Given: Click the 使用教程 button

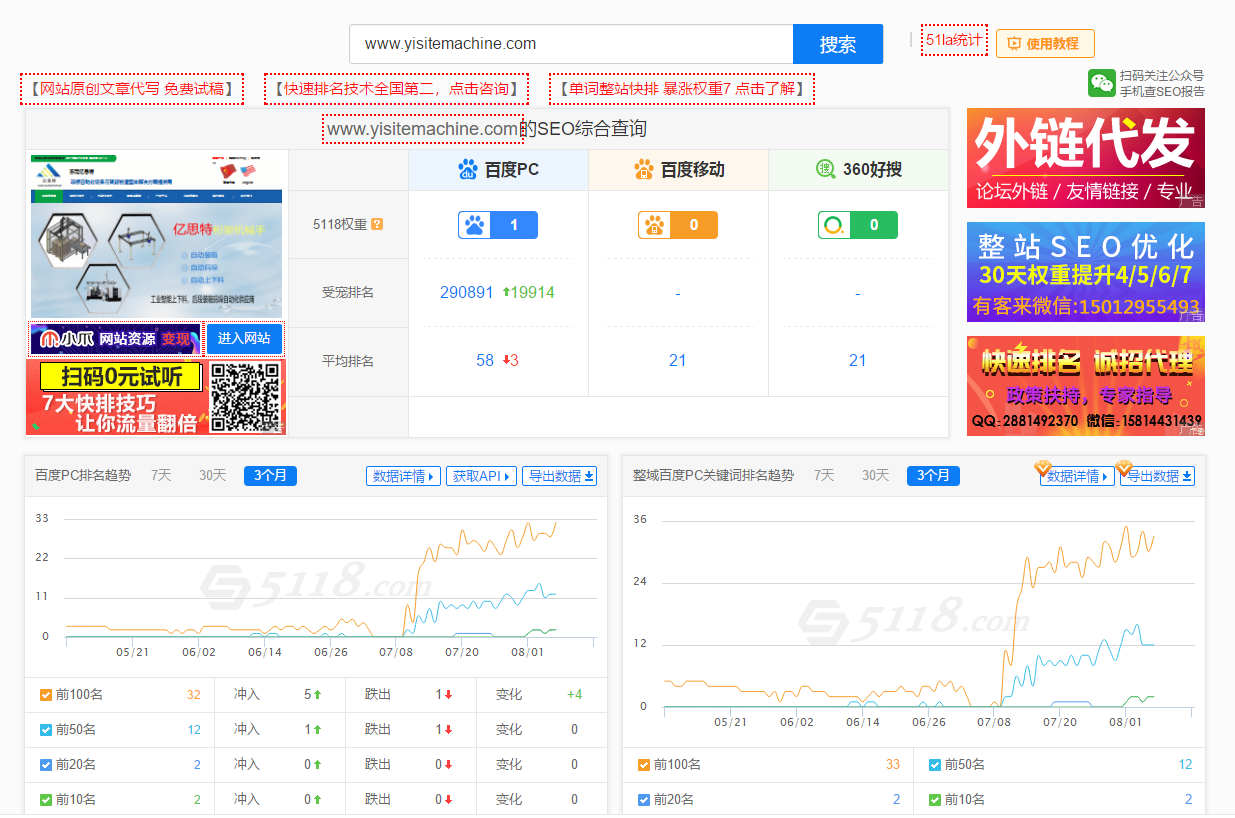Looking at the screenshot, I should pyautogui.click(x=1045, y=43).
